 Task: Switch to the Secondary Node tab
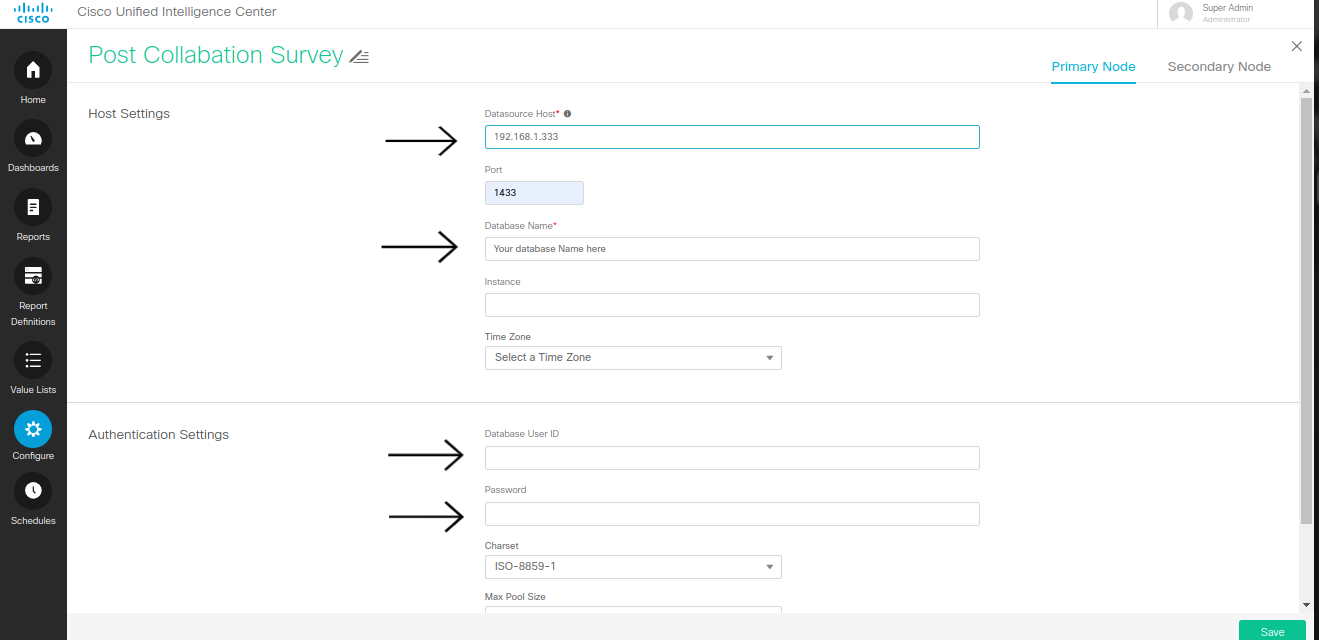(x=1219, y=67)
